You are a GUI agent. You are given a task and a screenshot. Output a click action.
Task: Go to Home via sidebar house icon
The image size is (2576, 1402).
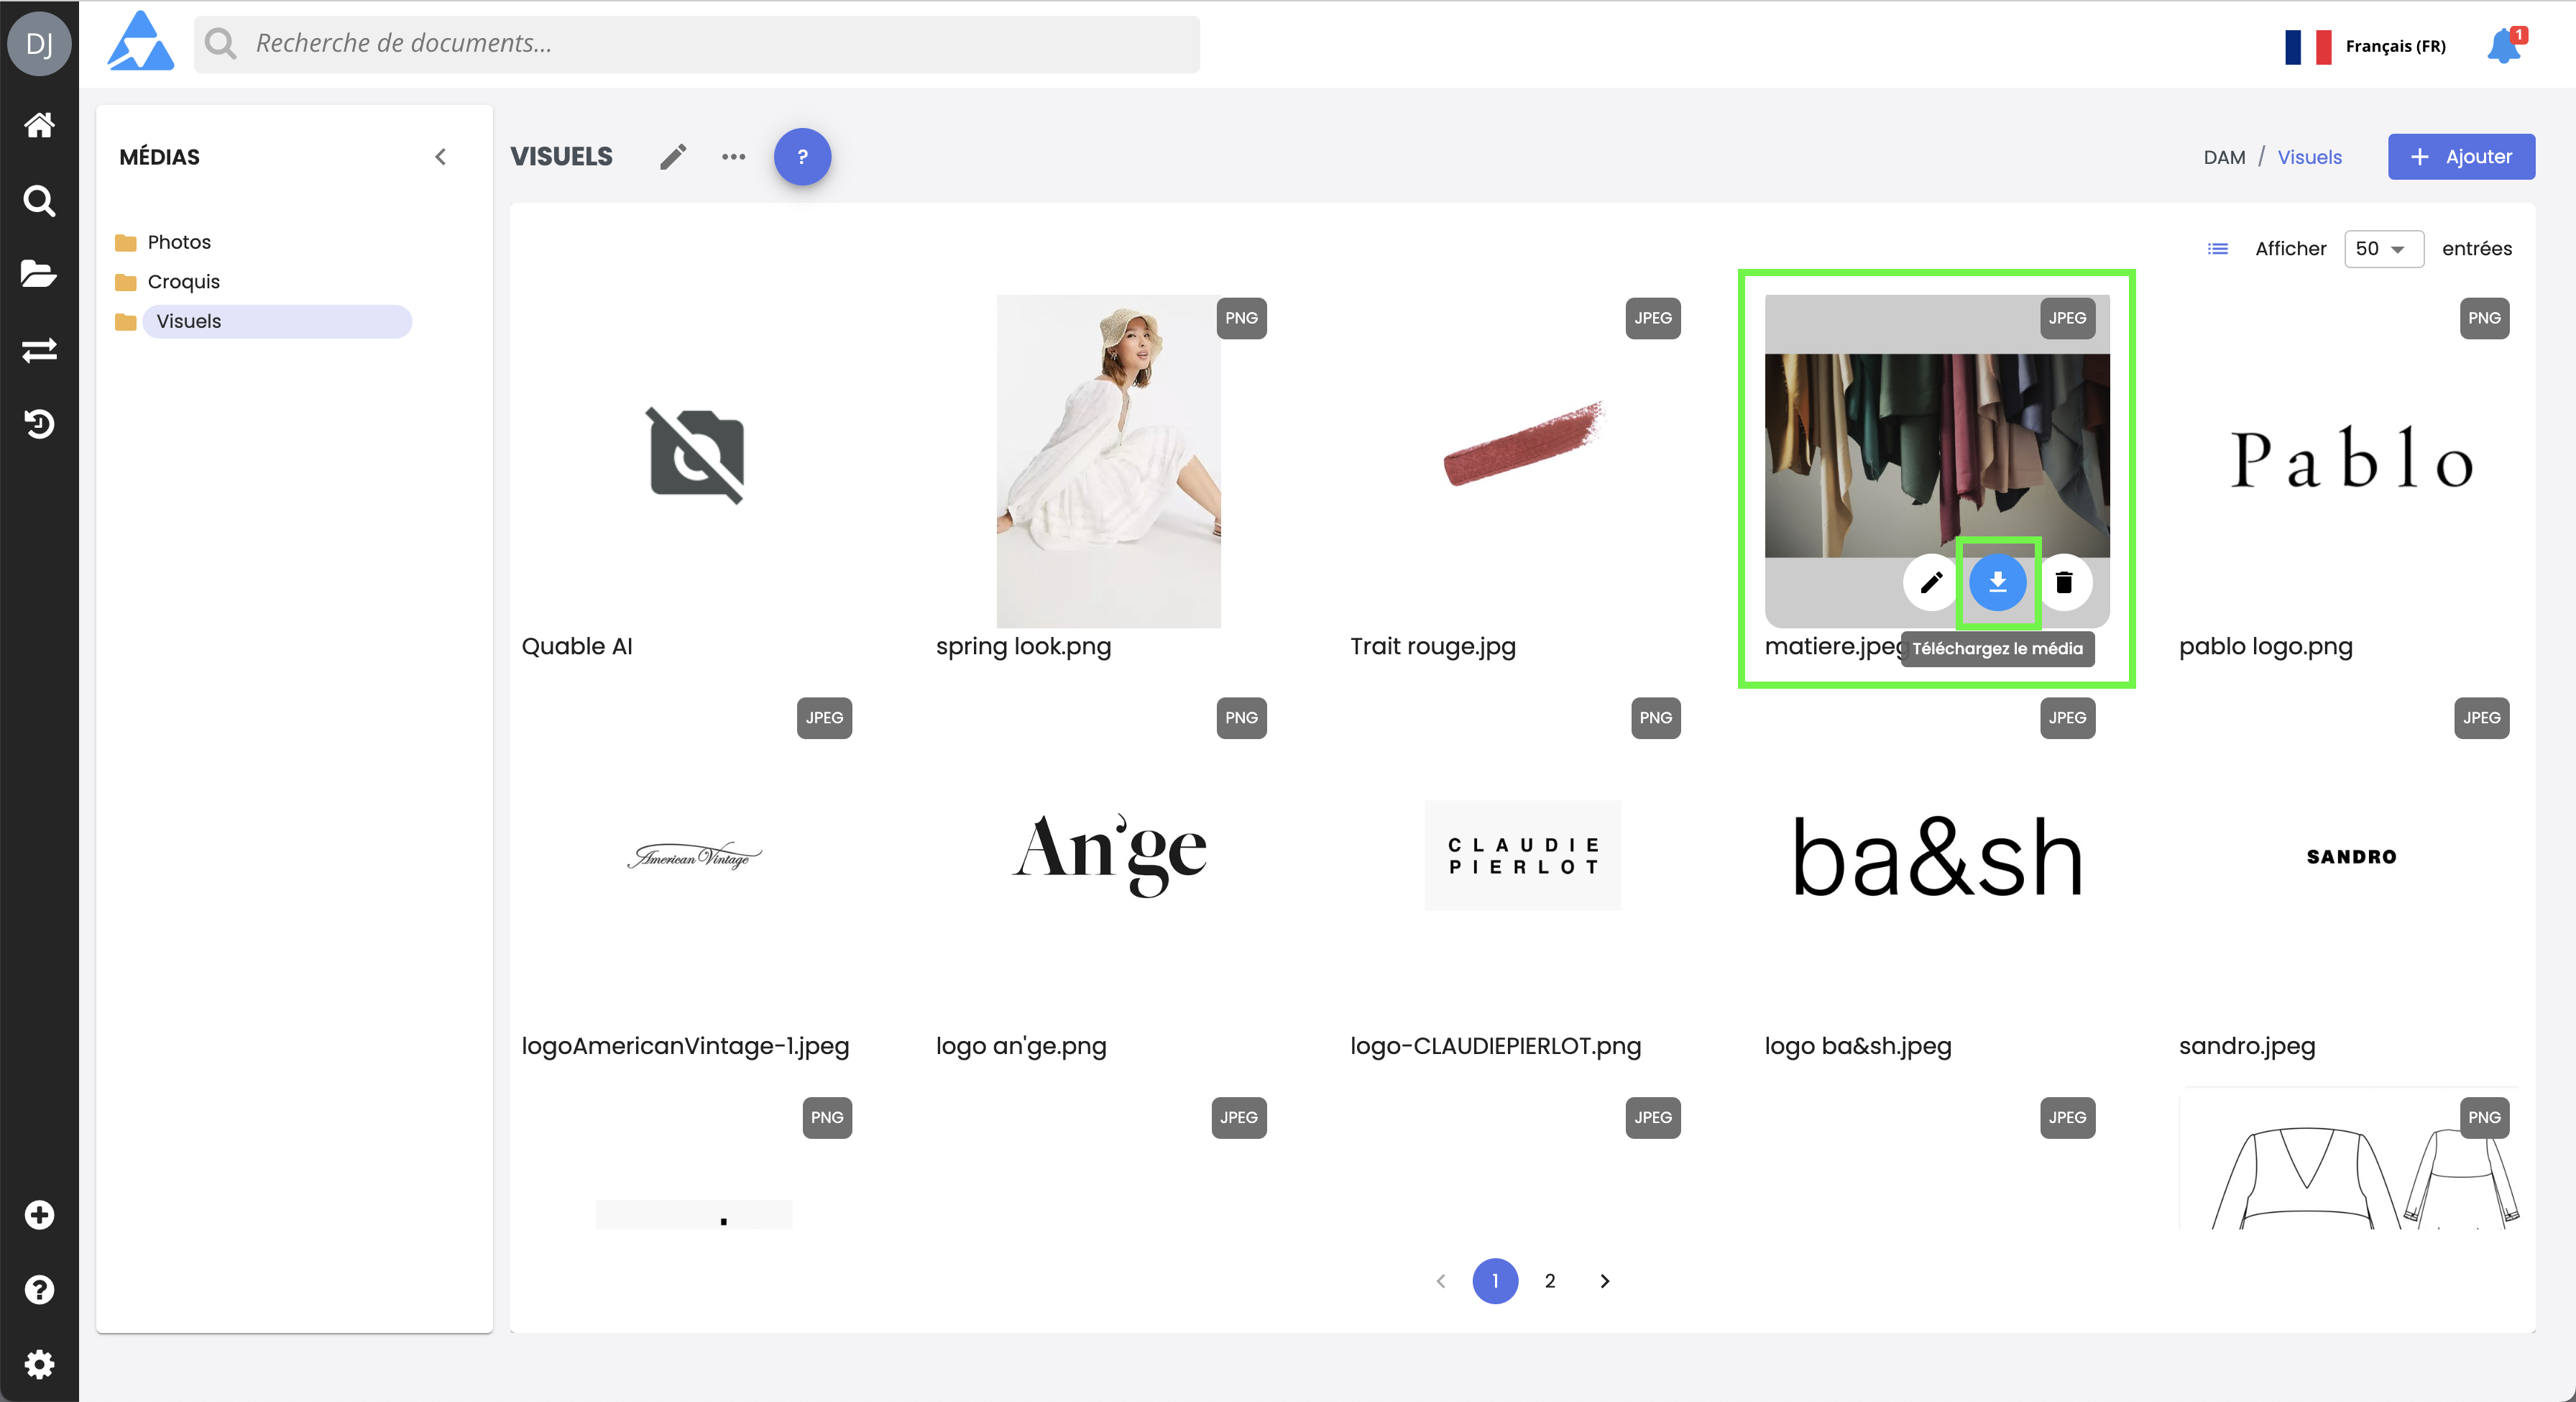click(x=39, y=125)
